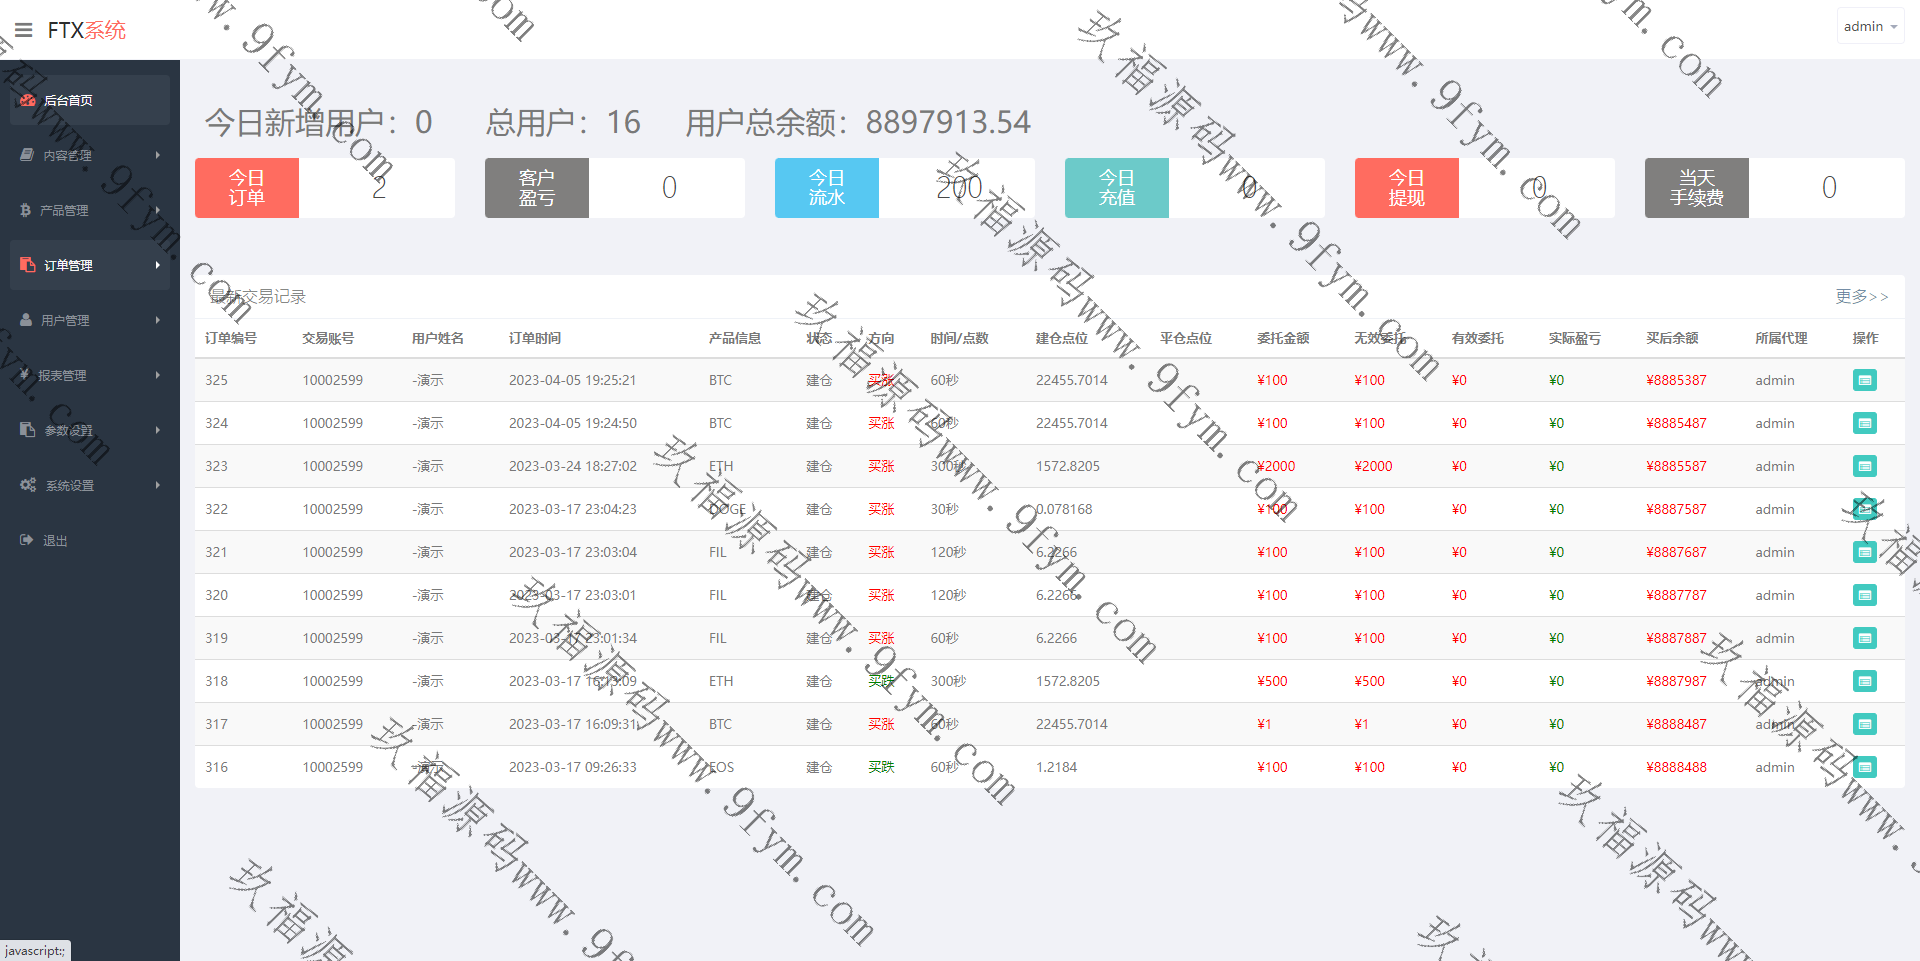Click the 后台首页 dashboard icon

point(28,100)
